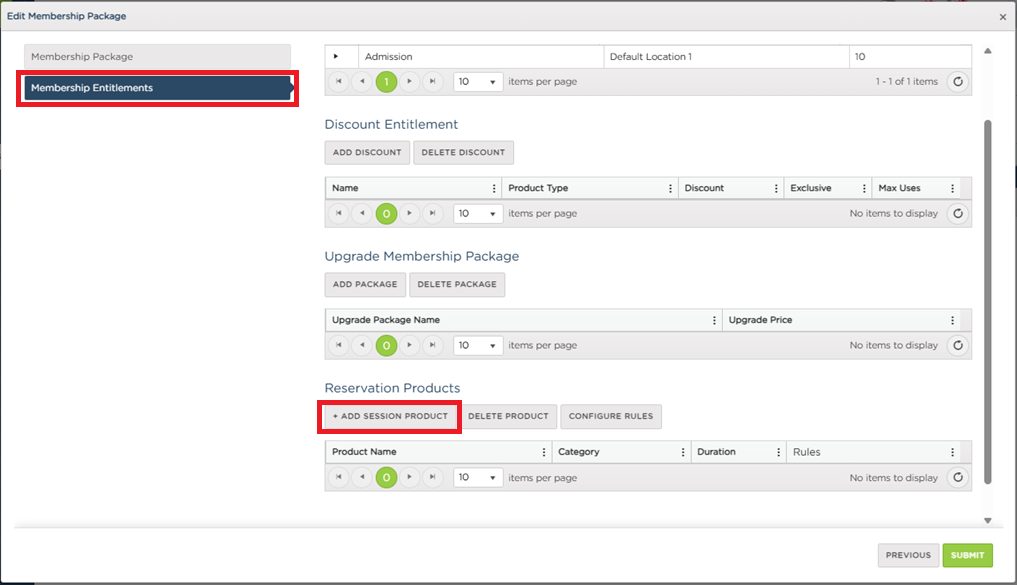Click the Admission cell in entitlement row
The width and height of the screenshot is (1017, 585).
coord(481,56)
